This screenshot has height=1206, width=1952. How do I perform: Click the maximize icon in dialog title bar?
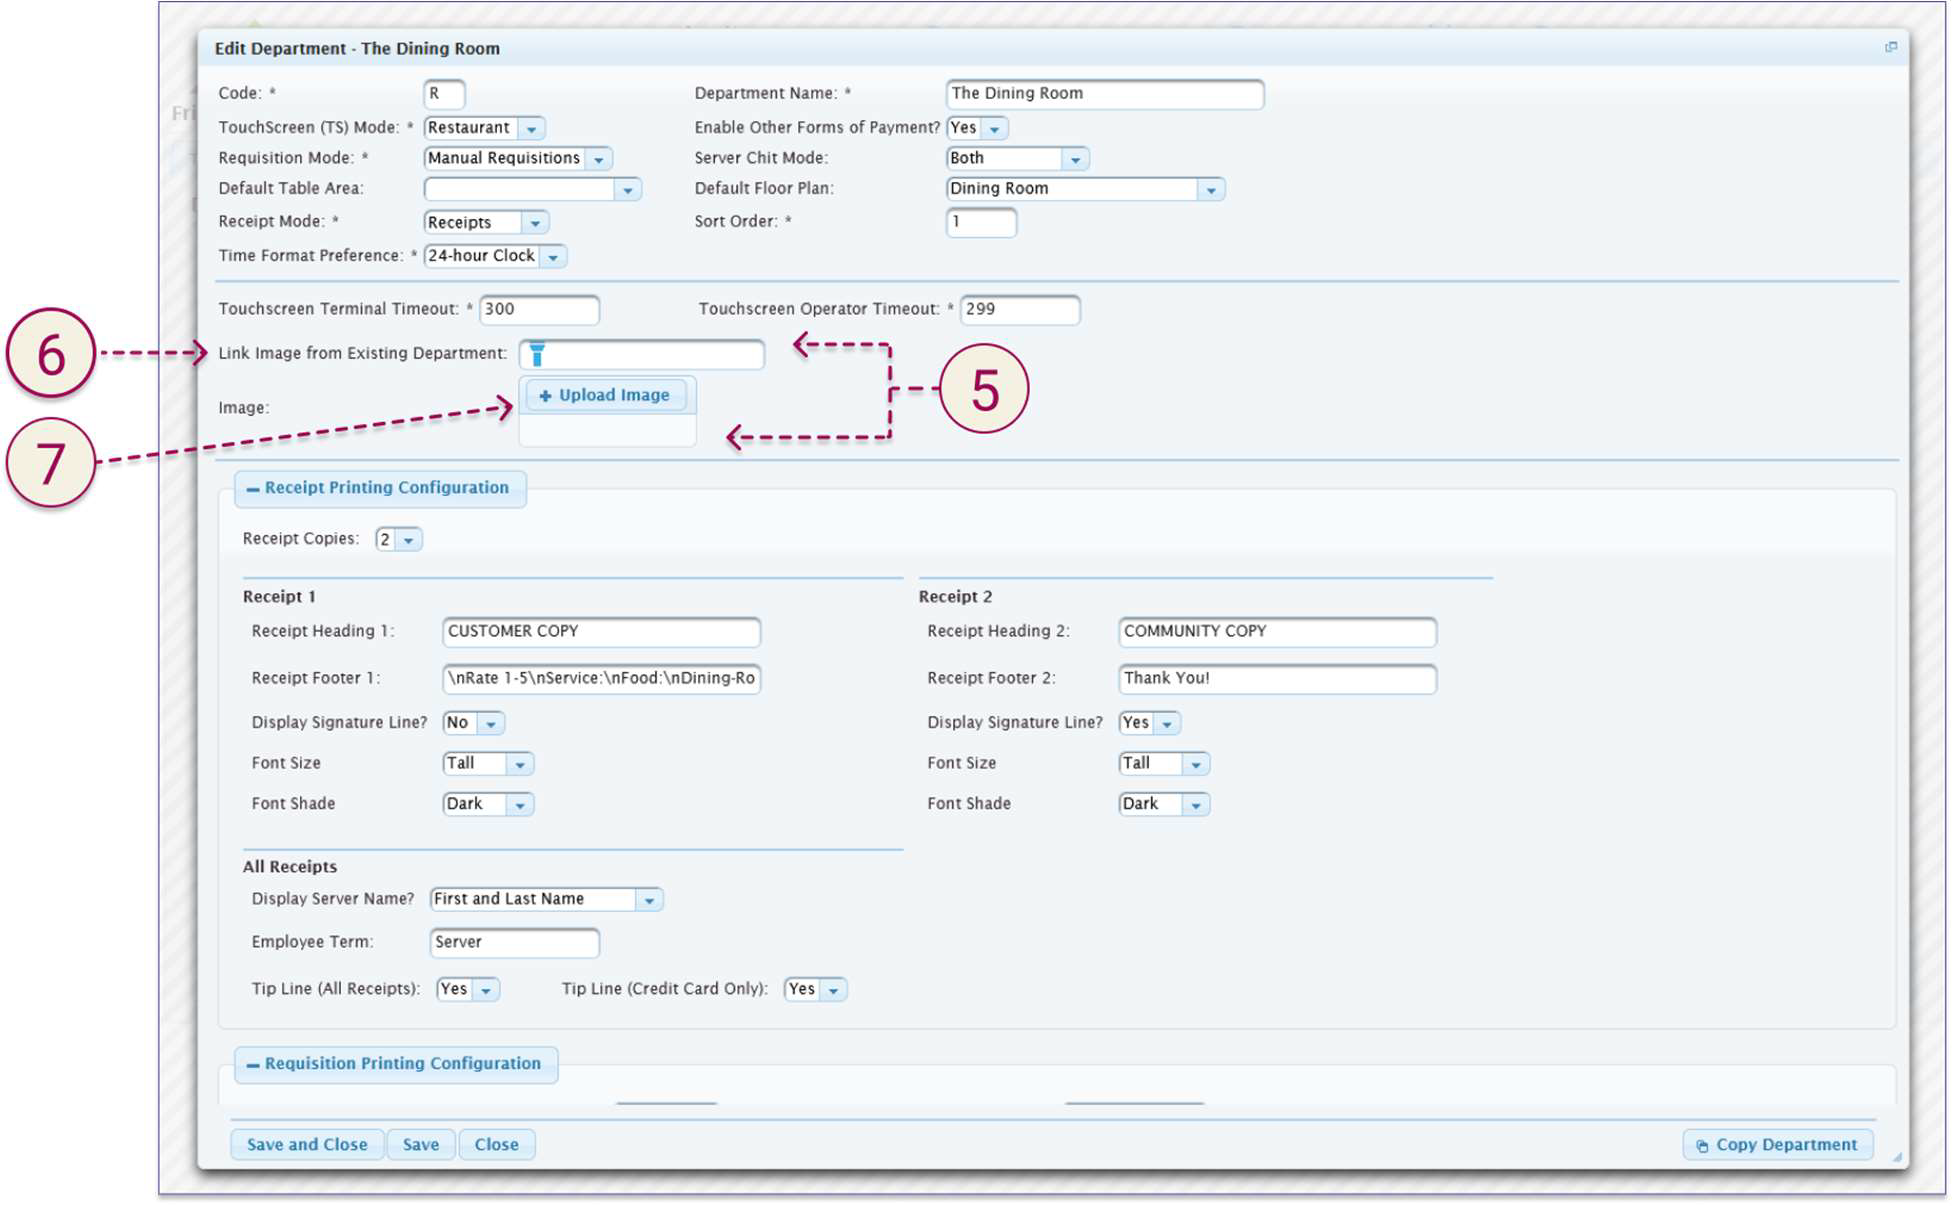pyautogui.click(x=1890, y=47)
